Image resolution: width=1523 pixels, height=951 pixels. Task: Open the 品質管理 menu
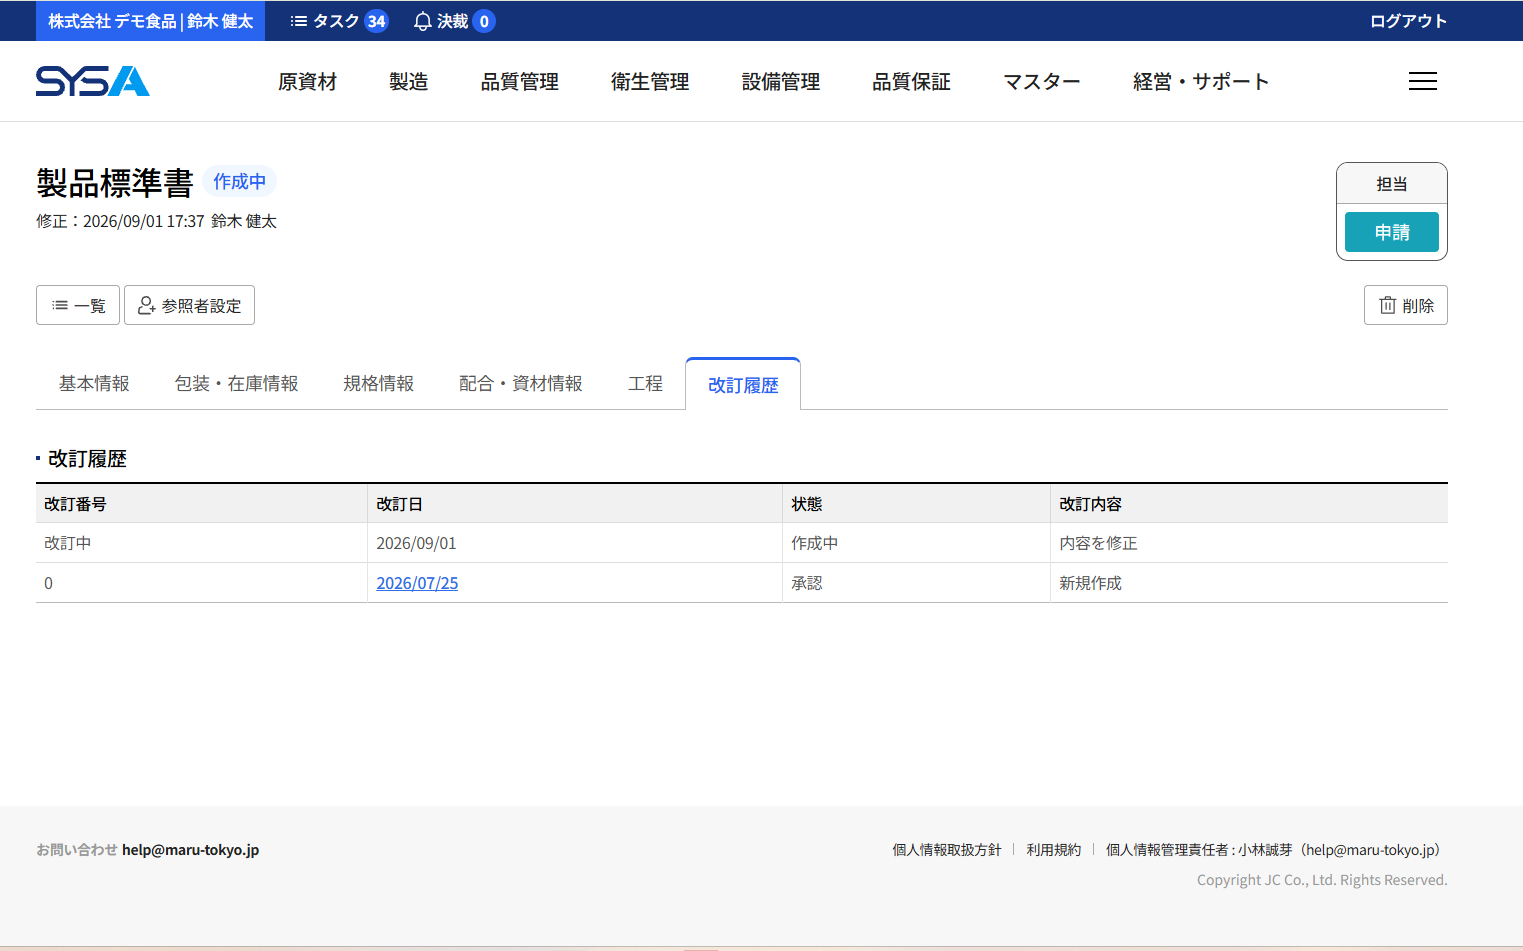click(519, 82)
